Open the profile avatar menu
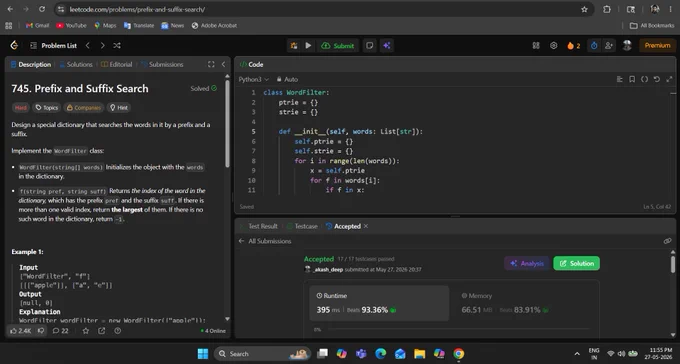The image size is (680, 364). tap(627, 46)
